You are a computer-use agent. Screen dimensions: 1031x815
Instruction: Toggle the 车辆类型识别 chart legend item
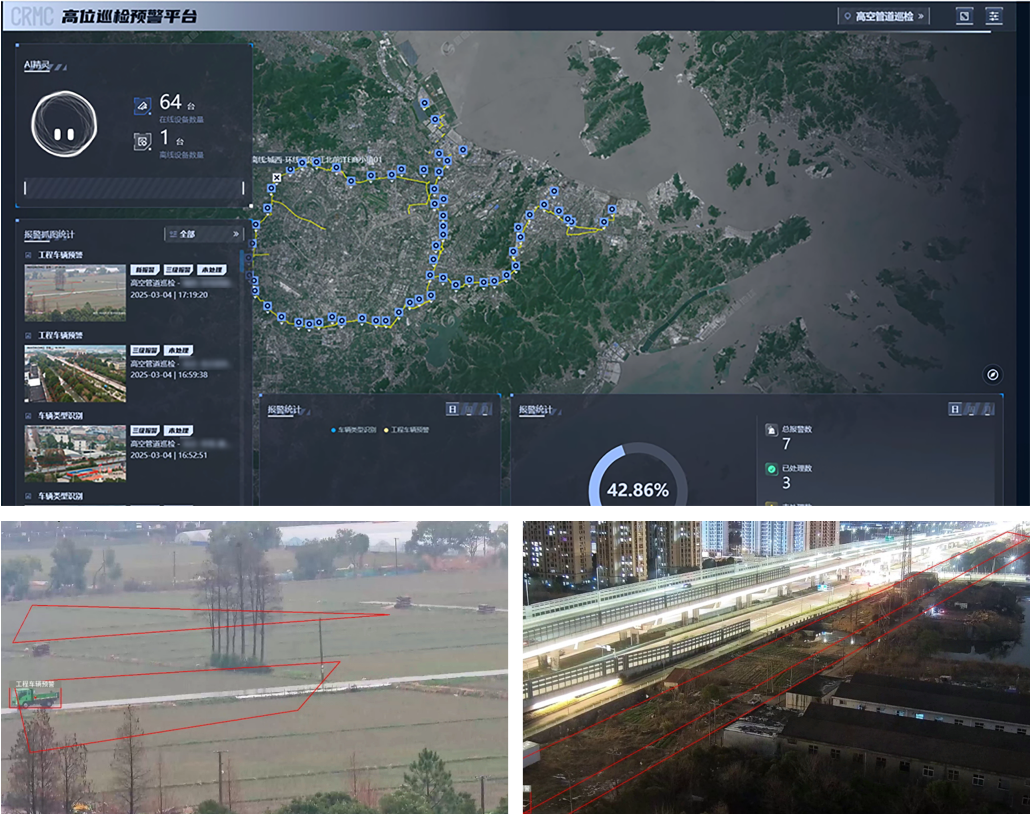[355, 429]
